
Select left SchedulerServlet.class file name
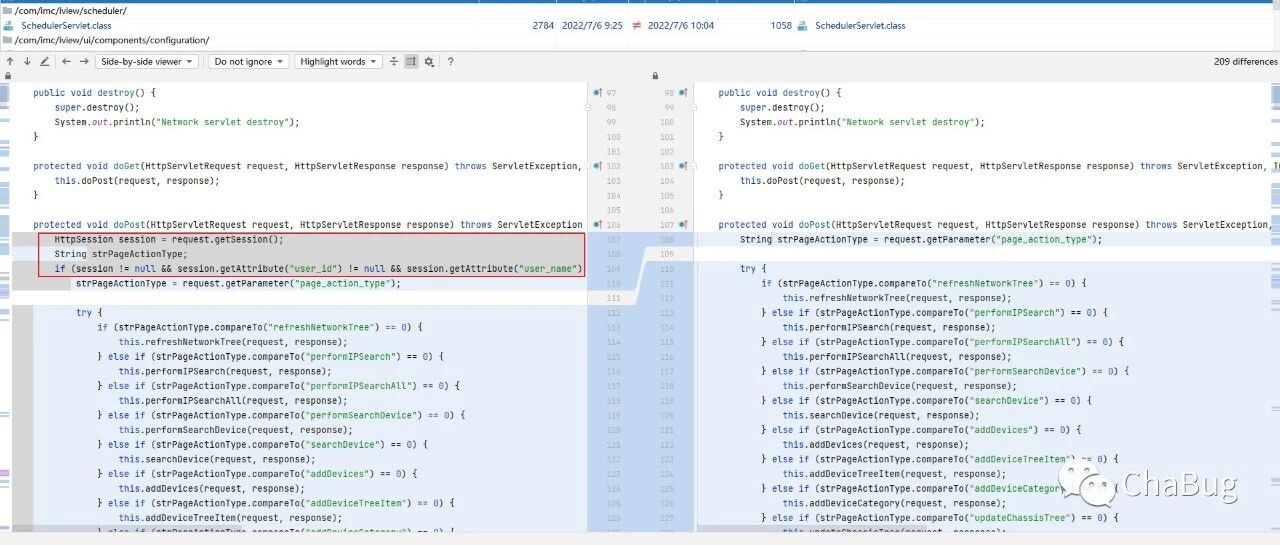pyautogui.click(x=66, y=25)
